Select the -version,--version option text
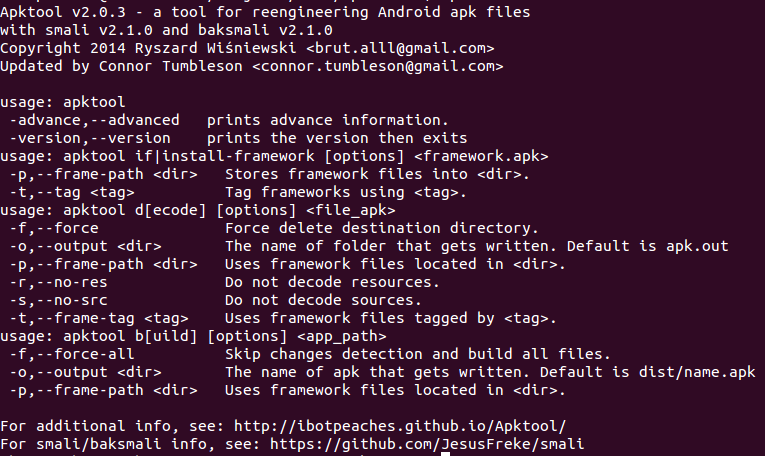This screenshot has height=456, width=765. (90, 138)
